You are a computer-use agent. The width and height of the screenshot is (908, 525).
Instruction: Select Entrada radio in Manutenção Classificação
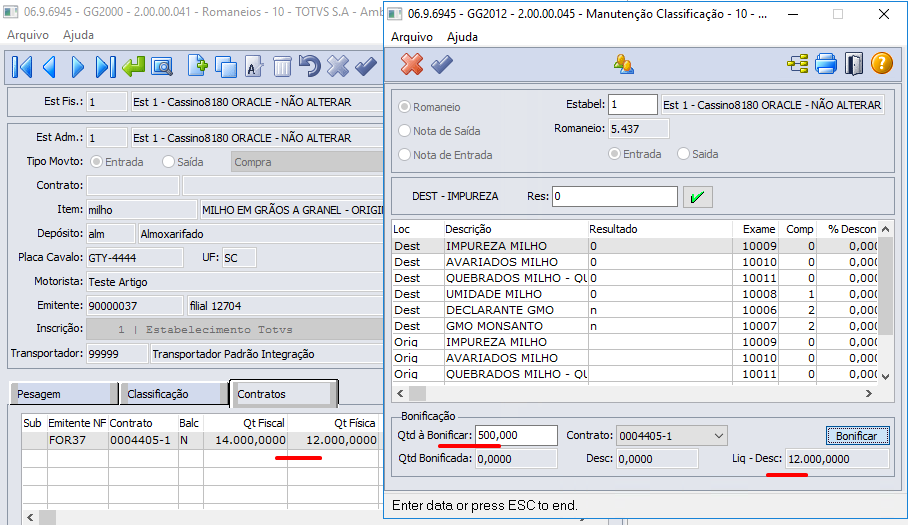click(614, 154)
